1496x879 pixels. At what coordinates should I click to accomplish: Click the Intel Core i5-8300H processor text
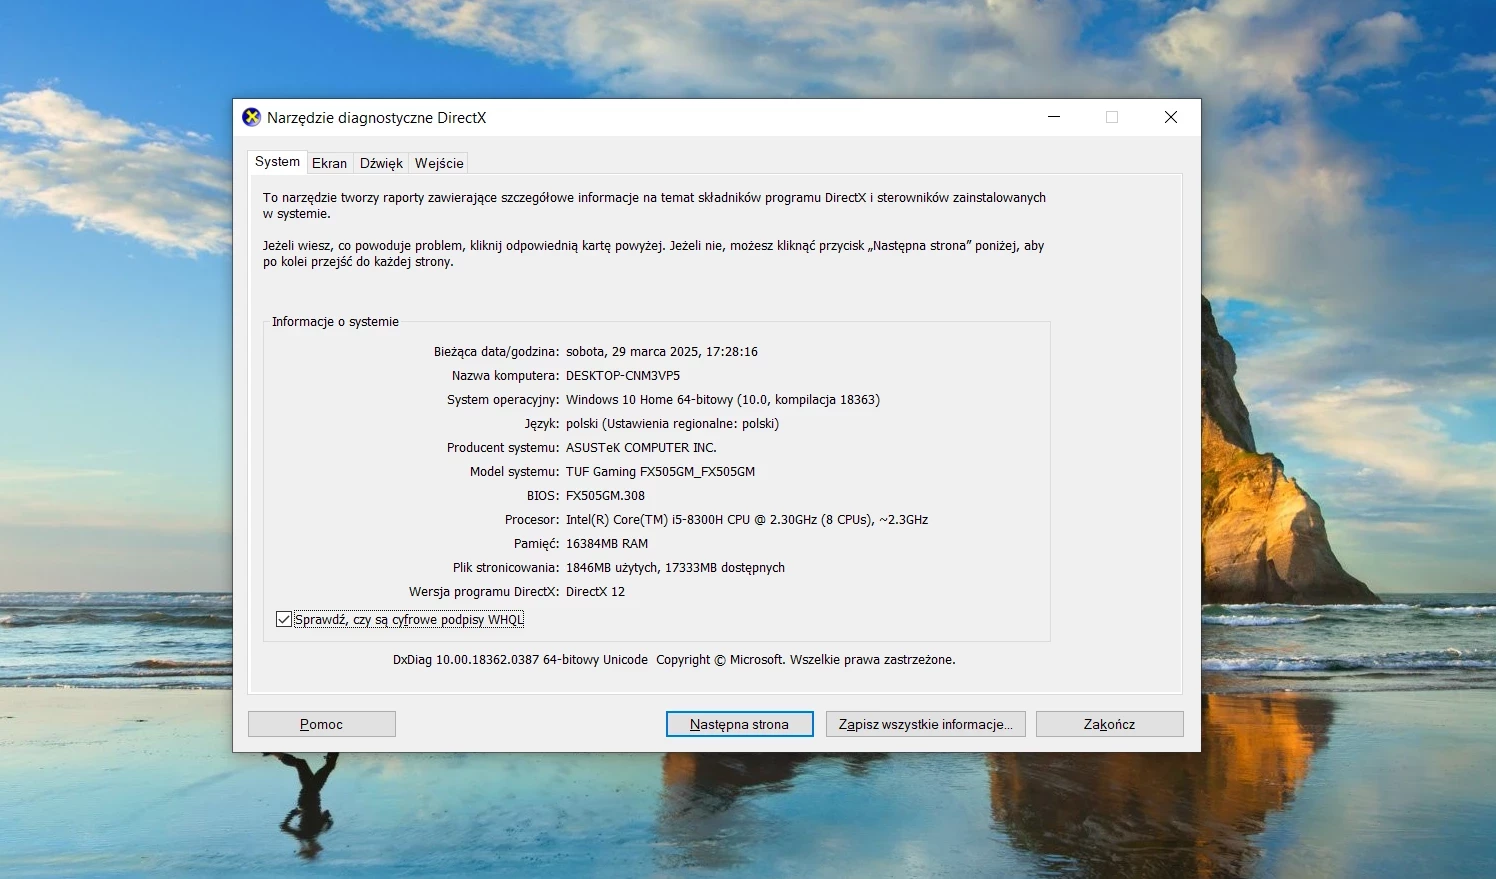747,520
